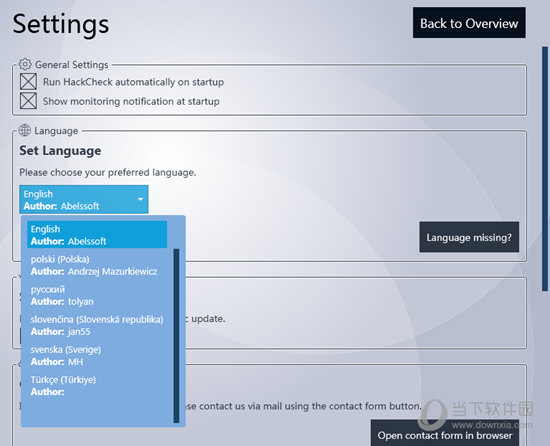Click the Set Language heading
The image size is (550, 446).
click(x=60, y=151)
